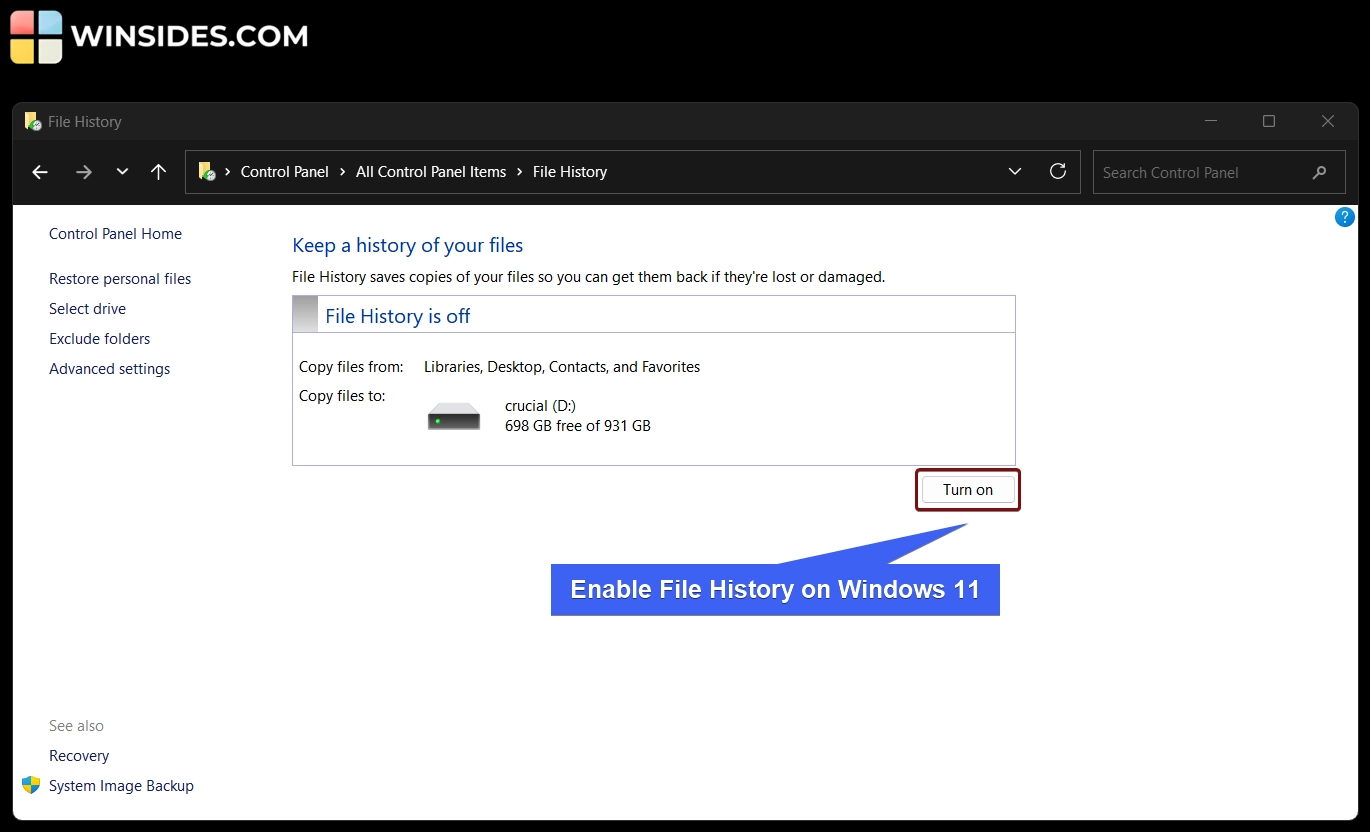Viewport: 1370px width, 832px height.
Task: Click the search magnifier icon
Action: (x=1319, y=172)
